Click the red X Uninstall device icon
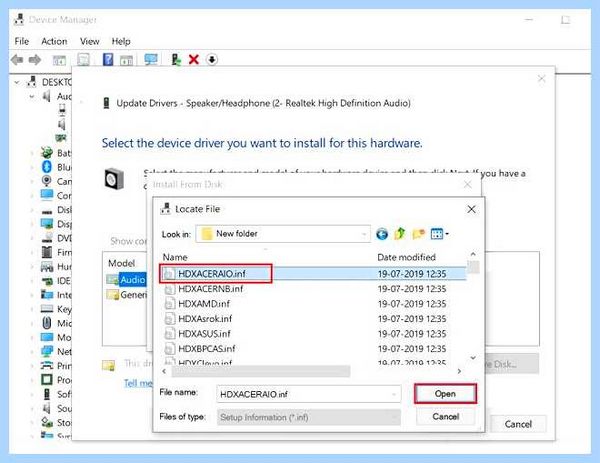 (x=194, y=60)
